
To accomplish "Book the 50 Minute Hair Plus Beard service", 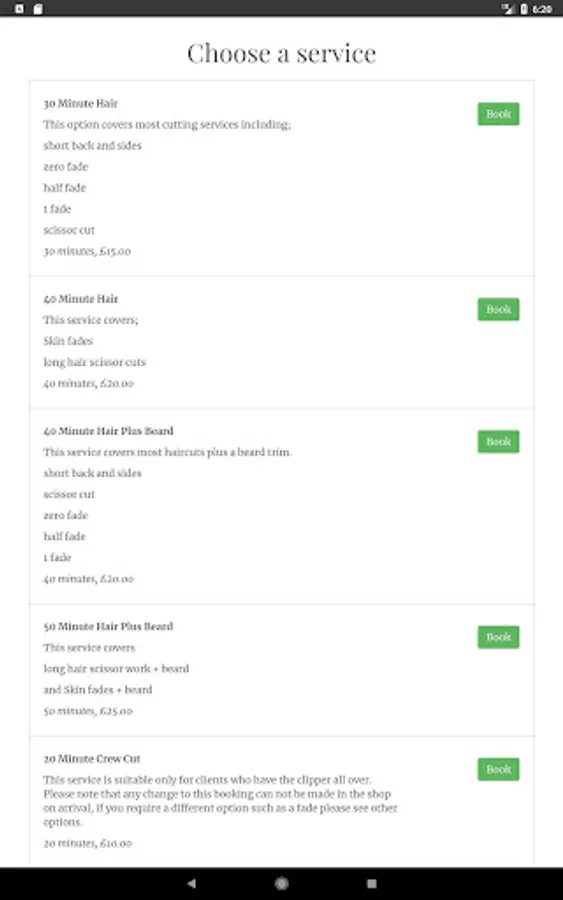I will point(498,637).
